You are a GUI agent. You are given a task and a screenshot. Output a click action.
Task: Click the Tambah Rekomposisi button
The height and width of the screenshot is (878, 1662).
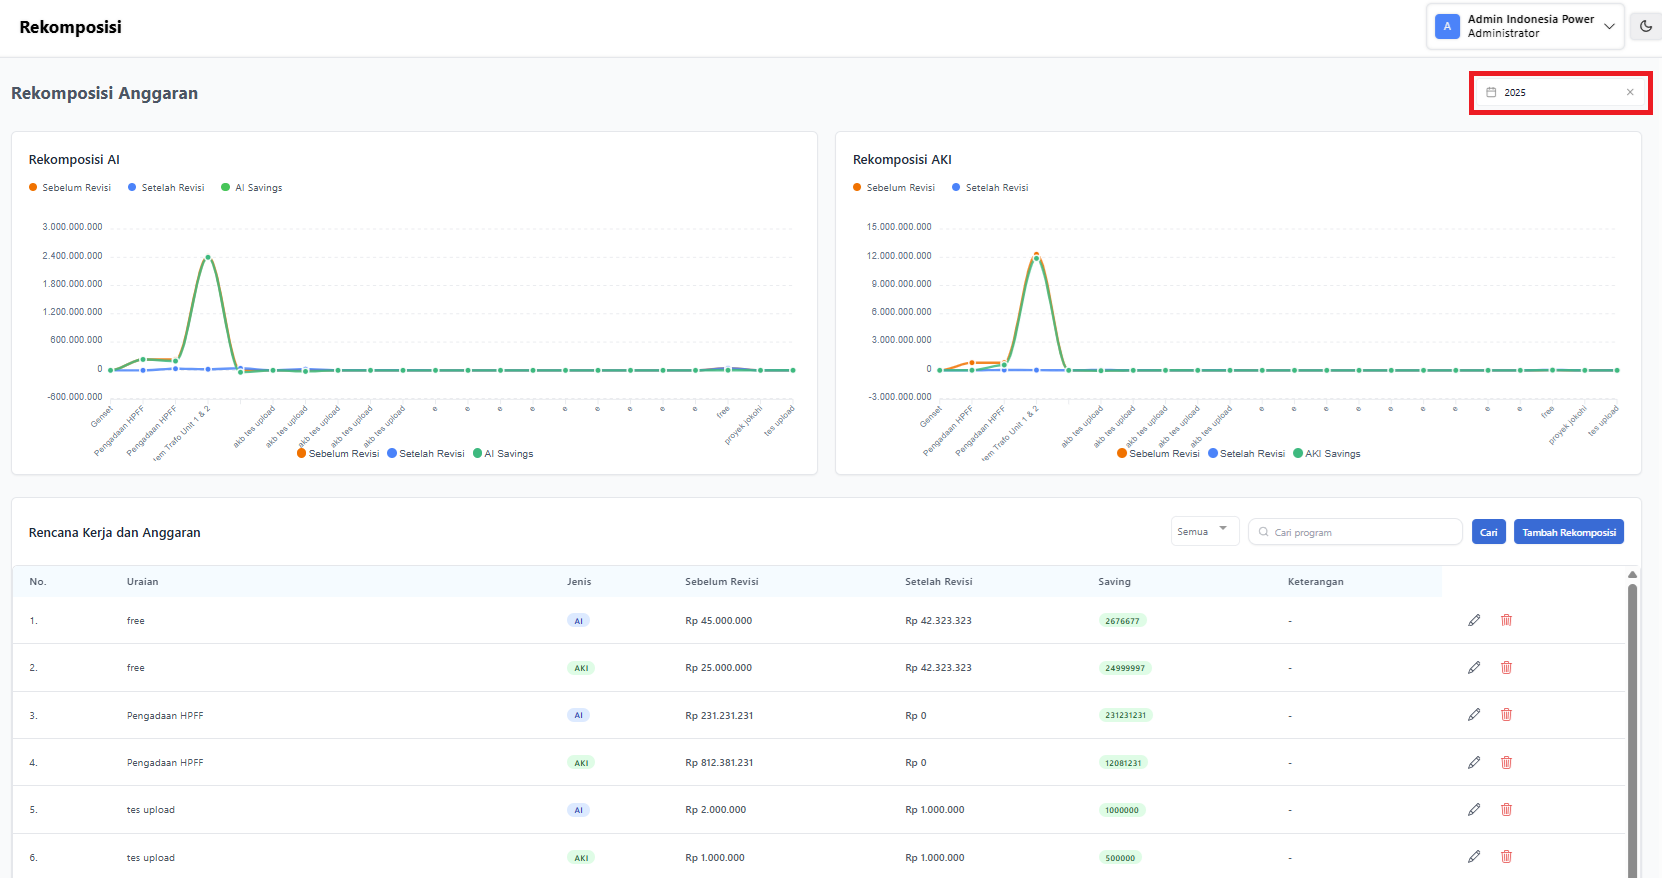(x=1568, y=532)
